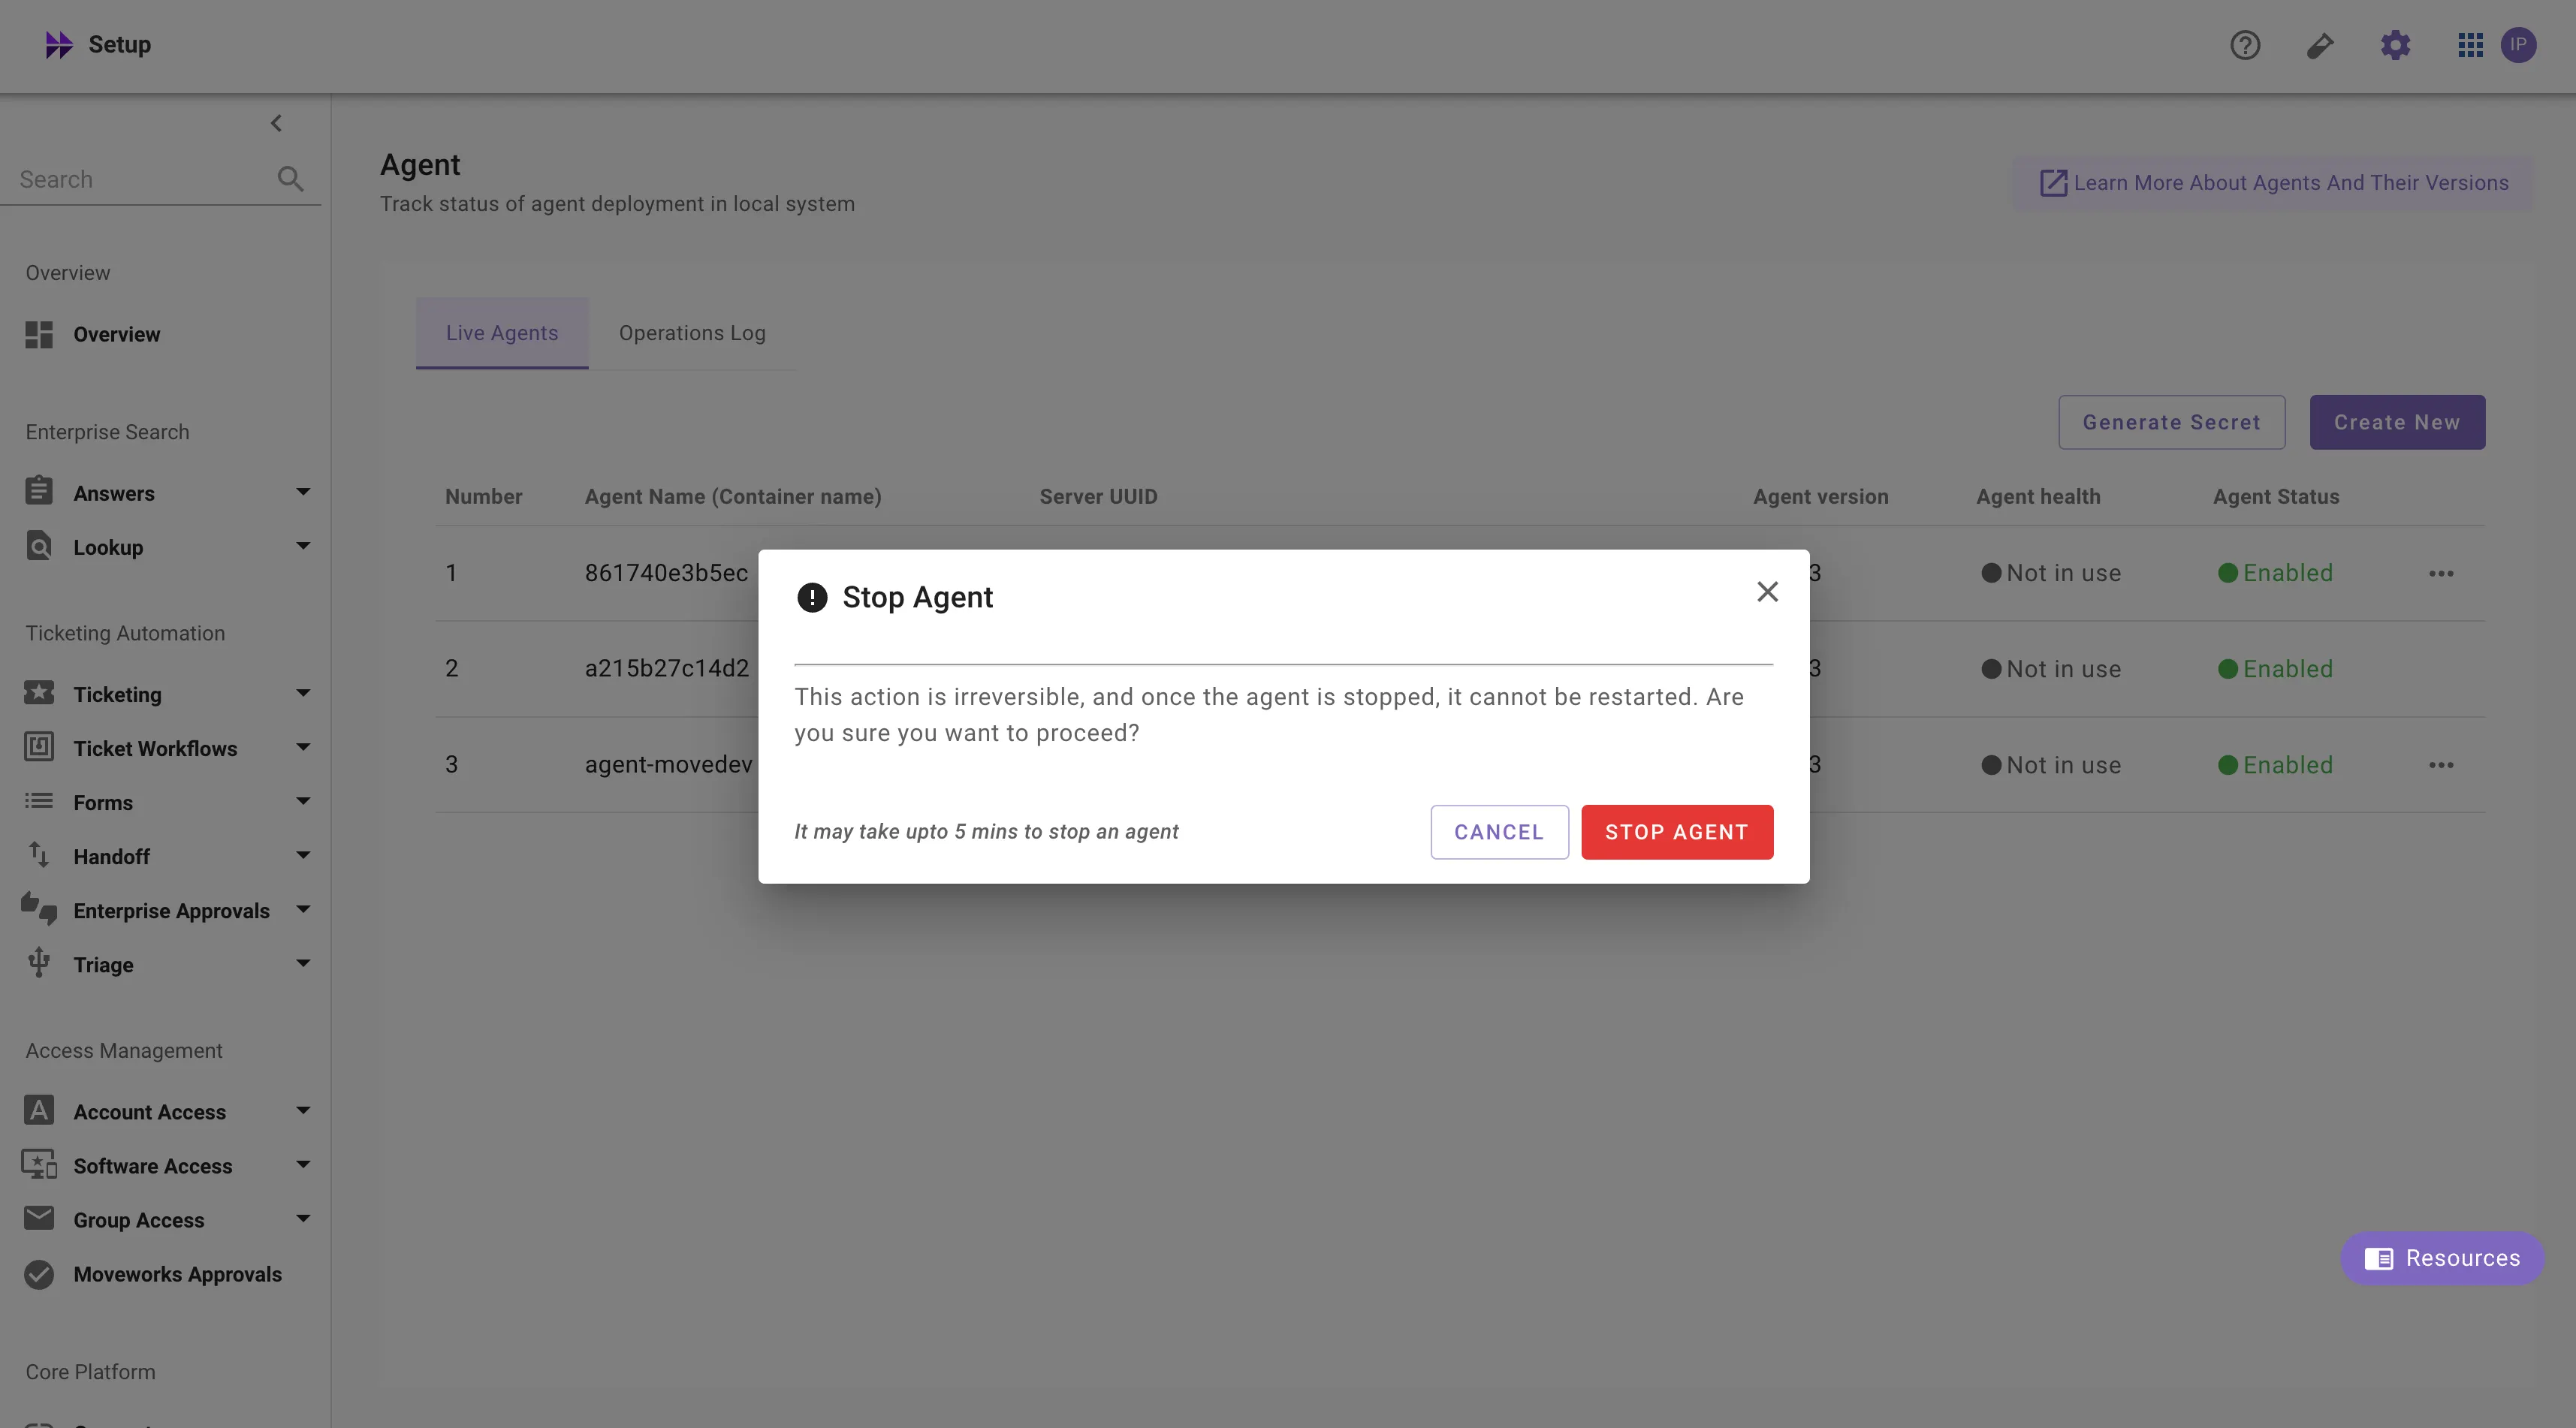Expand the Ticketing submenu arrow
Viewport: 2576px width, 1428px height.
[x=303, y=693]
